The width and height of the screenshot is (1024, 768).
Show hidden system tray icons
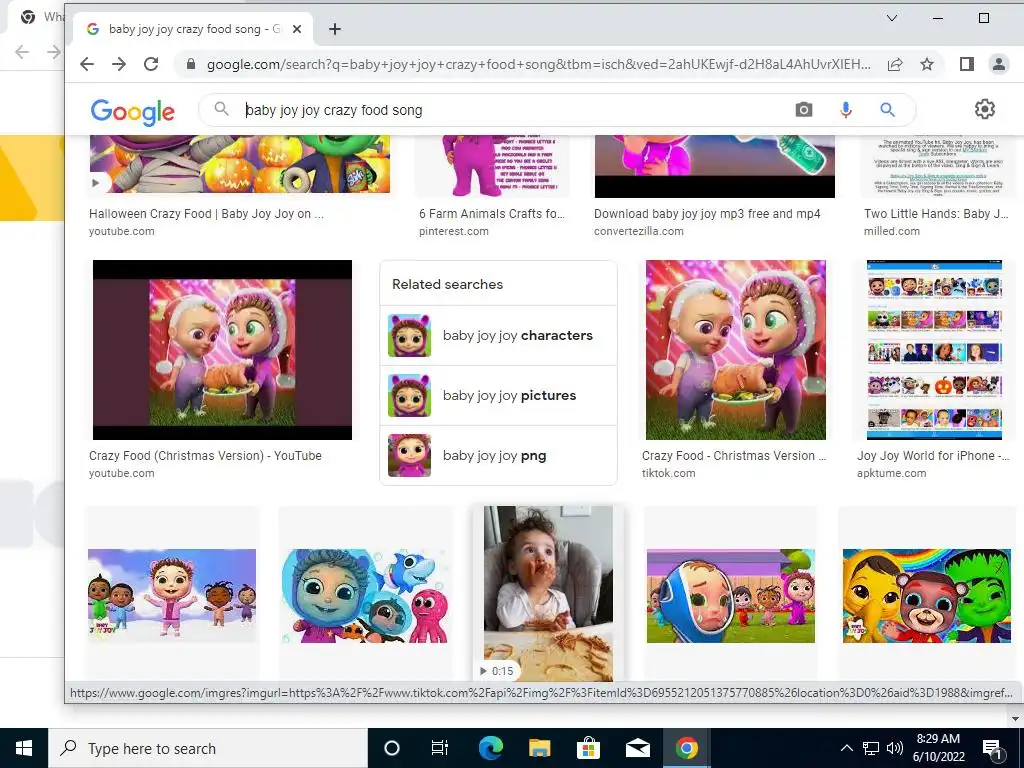click(x=846, y=748)
